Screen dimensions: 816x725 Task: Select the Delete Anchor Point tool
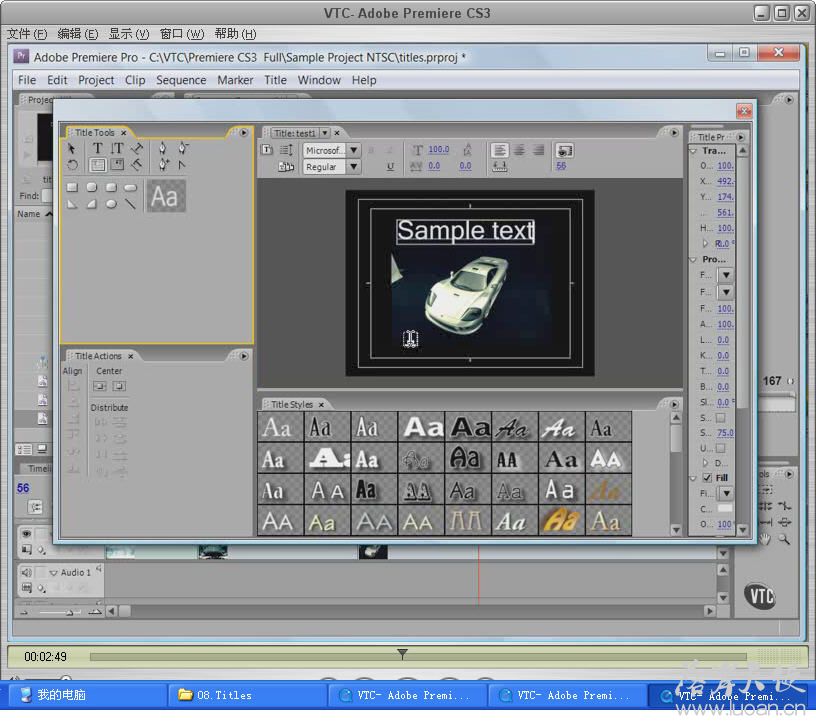coord(183,149)
